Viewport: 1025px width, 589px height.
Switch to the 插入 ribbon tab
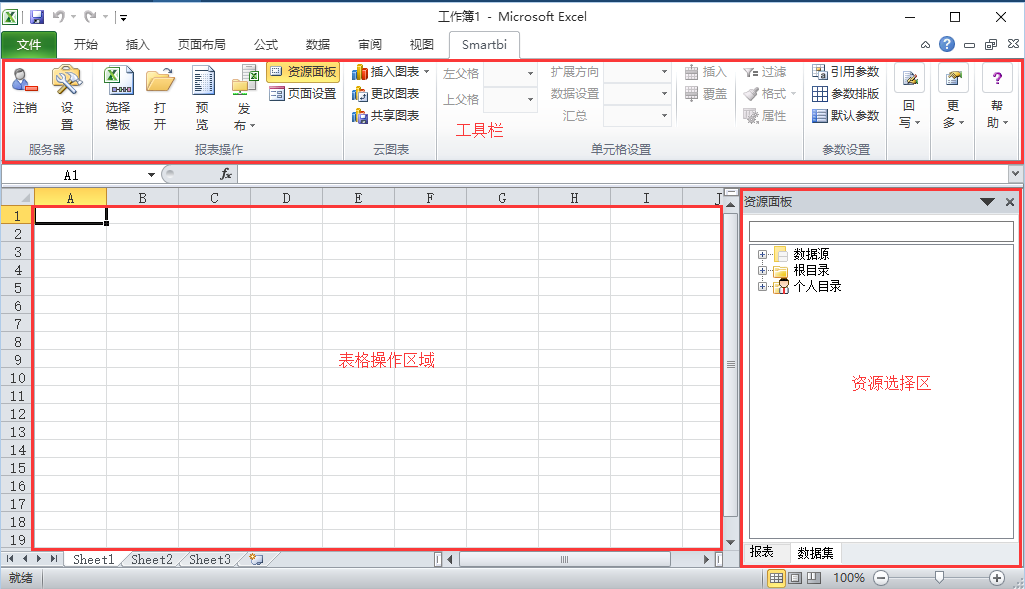(137, 44)
